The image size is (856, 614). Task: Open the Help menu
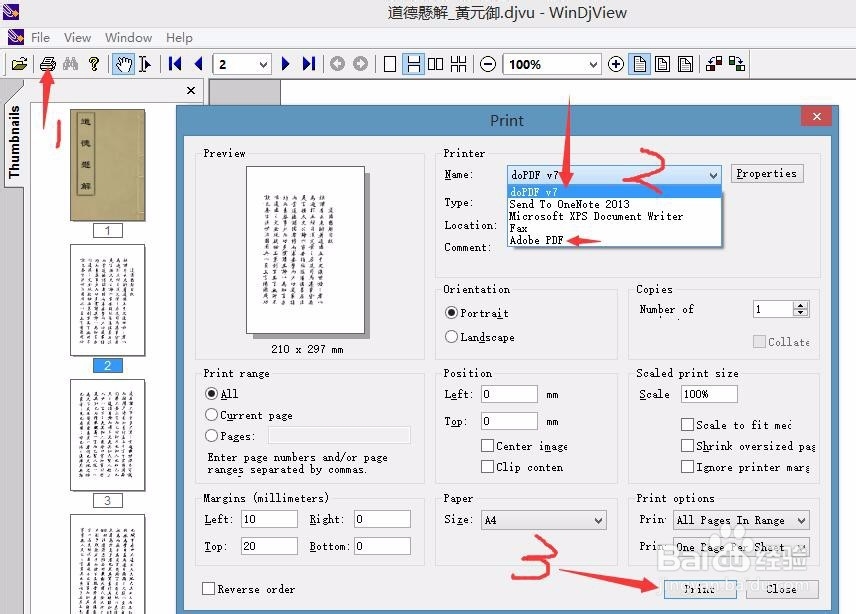[x=179, y=38]
